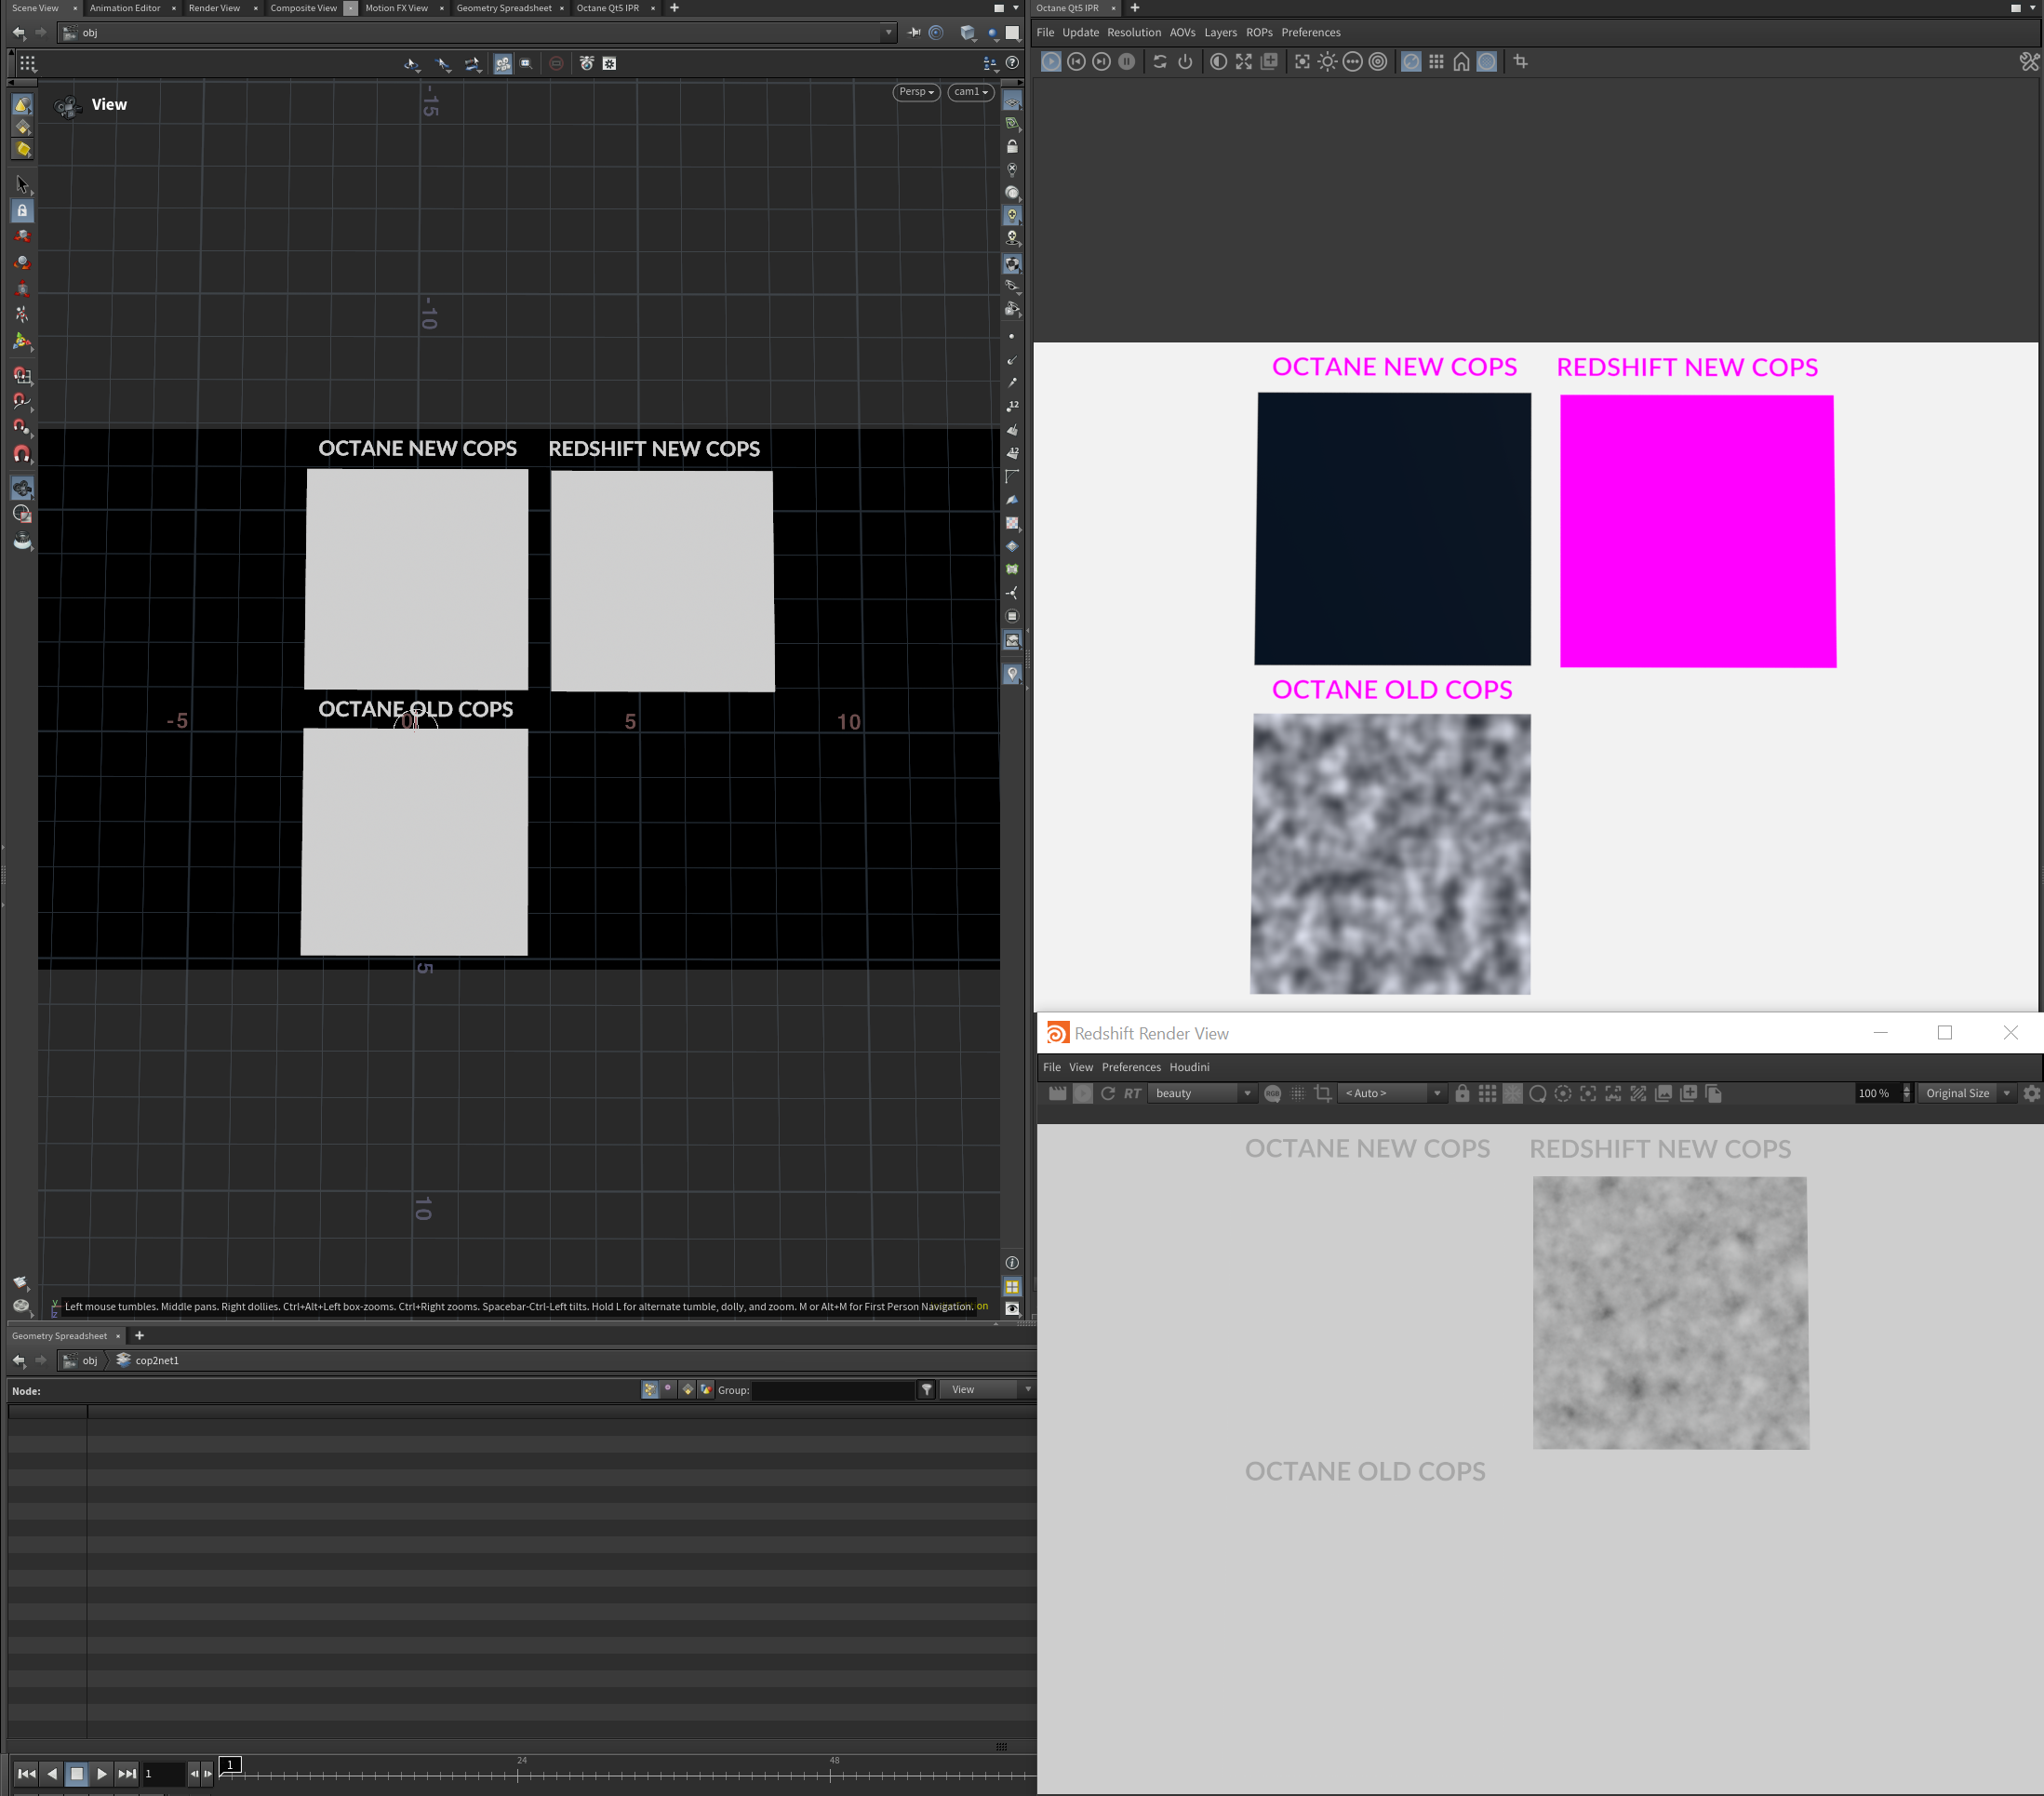Click cop2net1 in the path bar
The width and height of the screenshot is (2044, 1796).
(x=156, y=1360)
